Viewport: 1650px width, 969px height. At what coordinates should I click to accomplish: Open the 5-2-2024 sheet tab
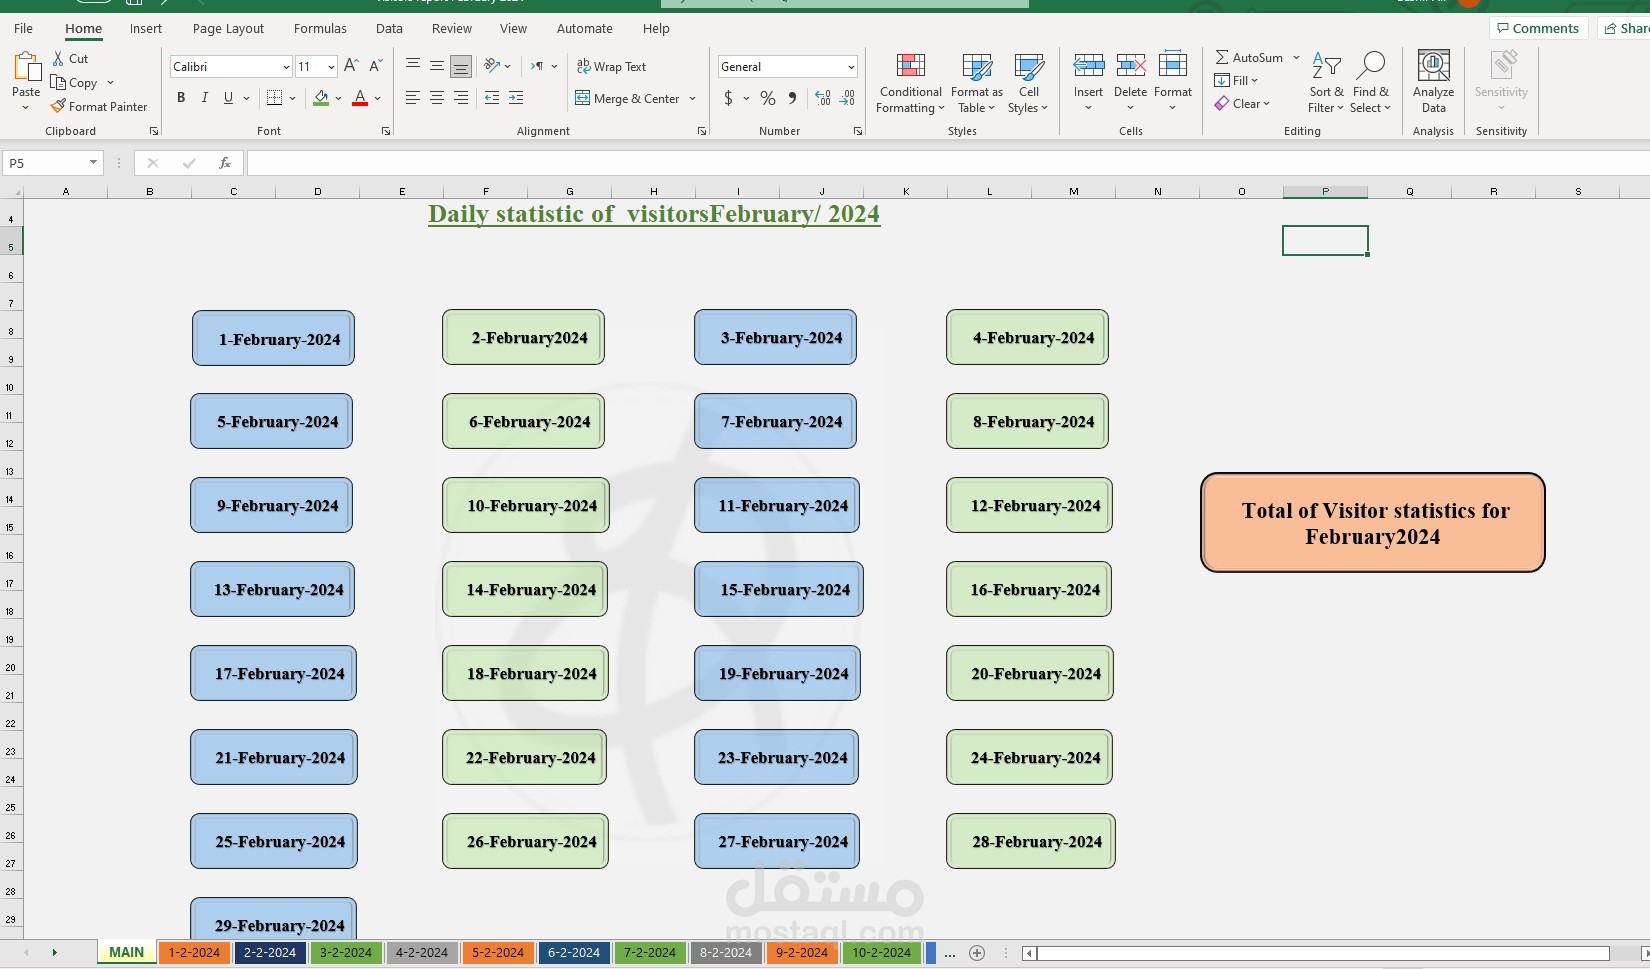click(498, 953)
